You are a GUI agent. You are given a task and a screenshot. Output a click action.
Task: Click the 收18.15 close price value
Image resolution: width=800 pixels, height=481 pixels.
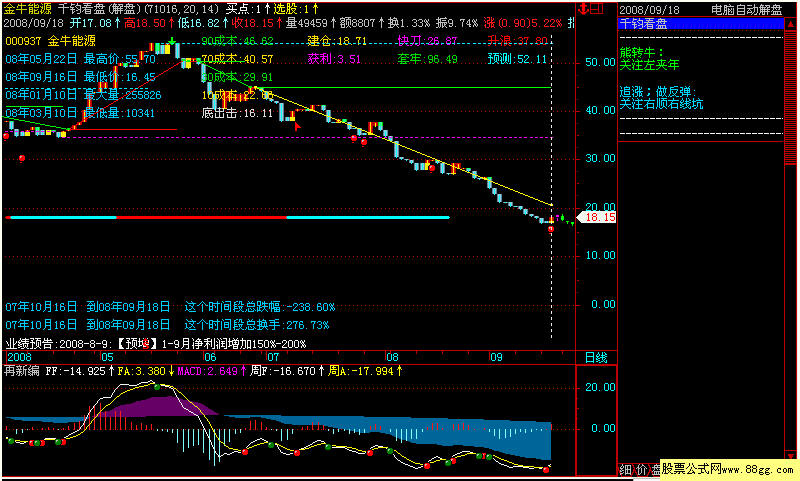tap(257, 23)
